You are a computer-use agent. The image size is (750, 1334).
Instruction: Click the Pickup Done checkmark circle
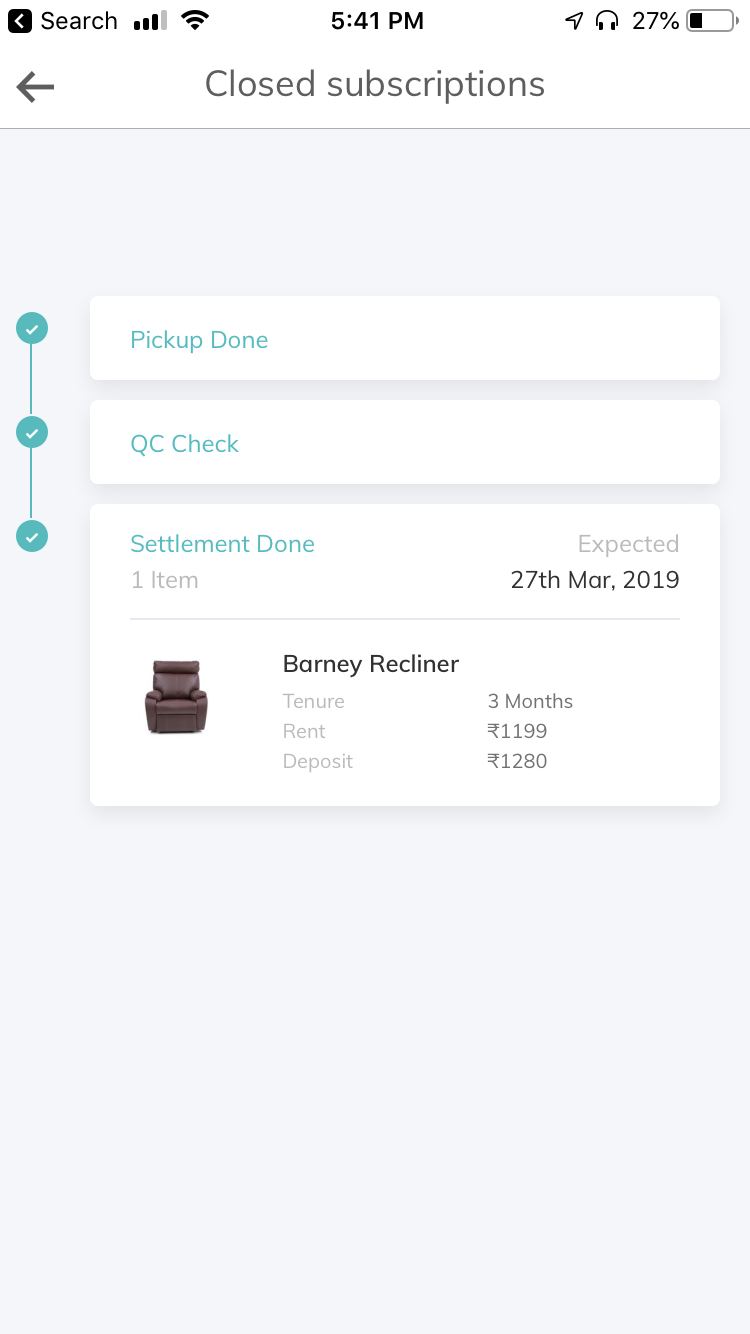click(32, 328)
